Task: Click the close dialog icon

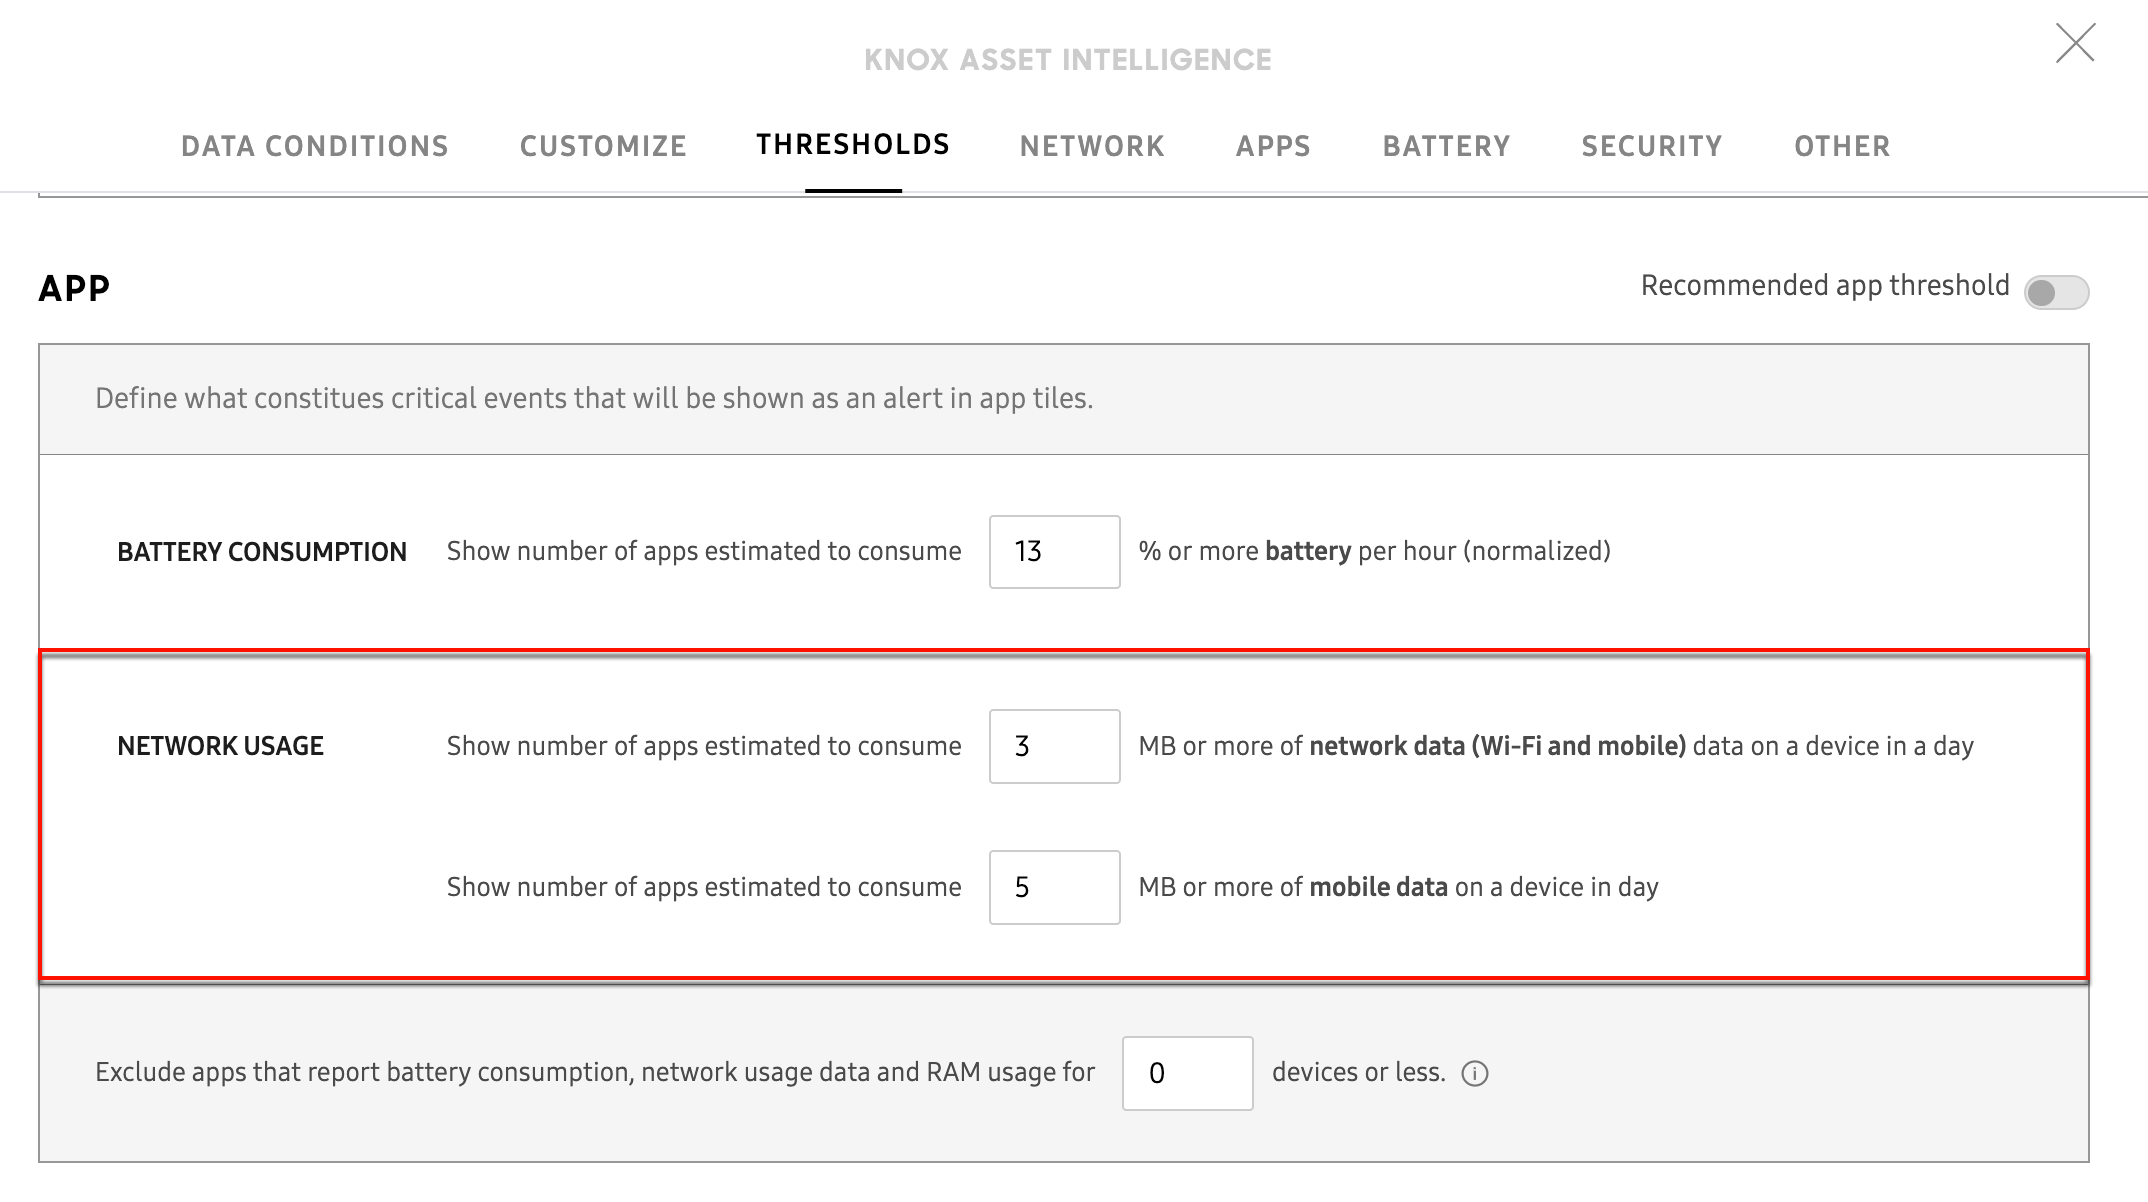Action: pyautogui.click(x=2074, y=43)
